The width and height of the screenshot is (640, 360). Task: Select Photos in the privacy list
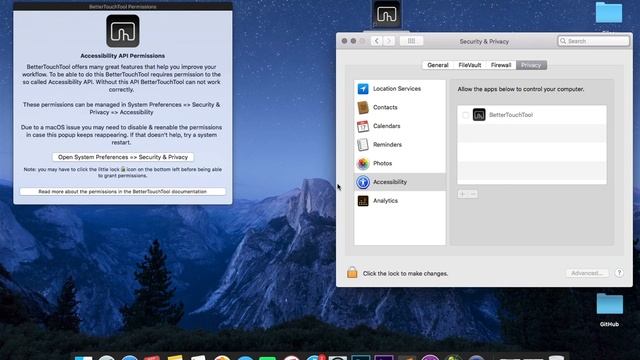coord(400,163)
